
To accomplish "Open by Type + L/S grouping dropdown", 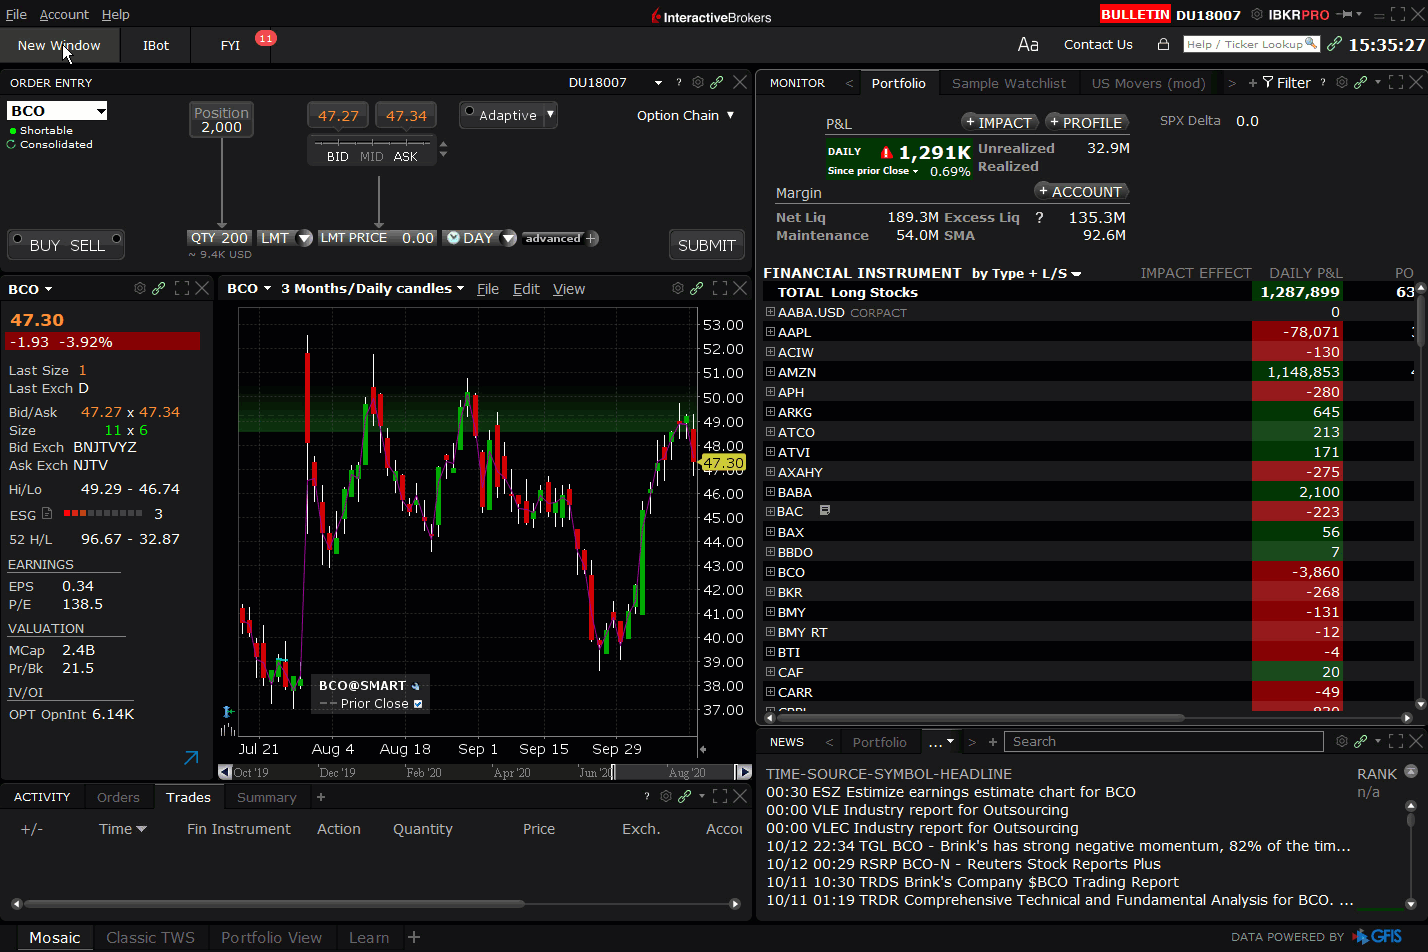I will click(x=1026, y=273).
